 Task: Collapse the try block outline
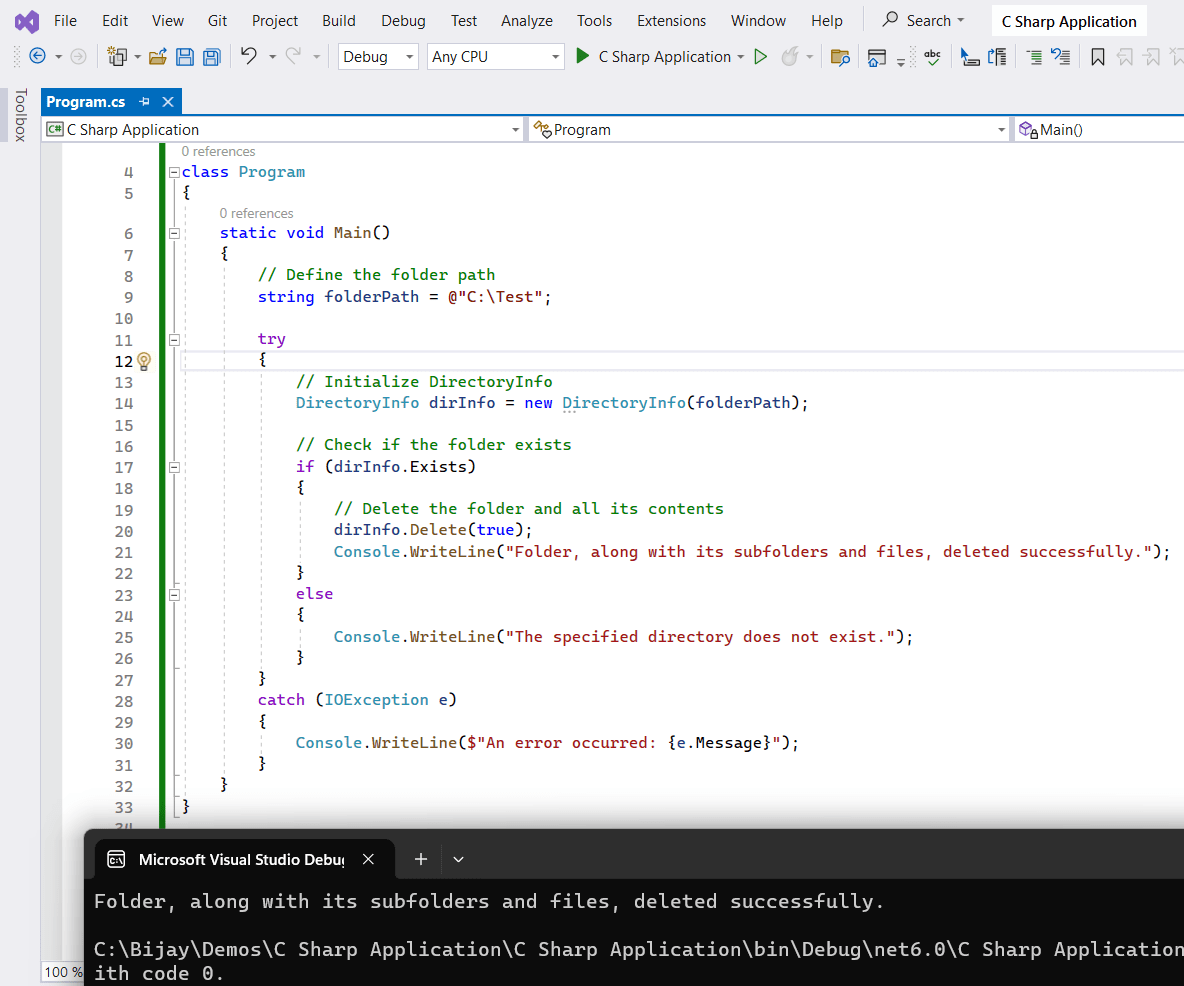click(x=174, y=339)
